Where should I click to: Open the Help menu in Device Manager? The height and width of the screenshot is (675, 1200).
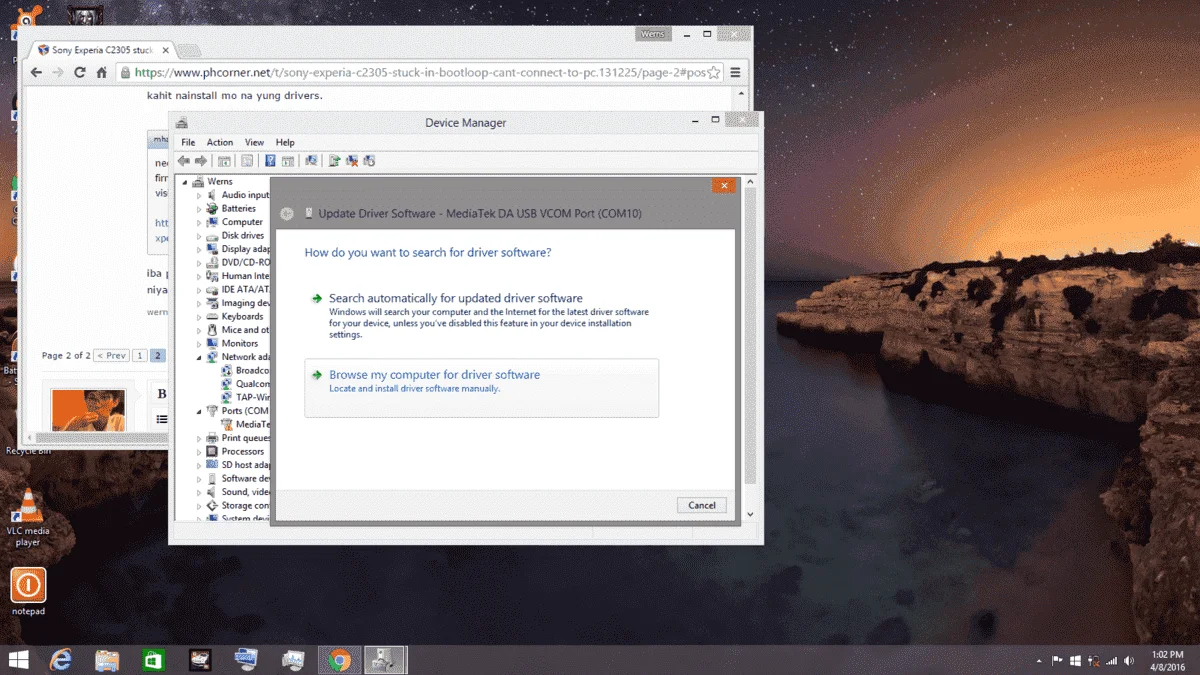click(x=285, y=143)
